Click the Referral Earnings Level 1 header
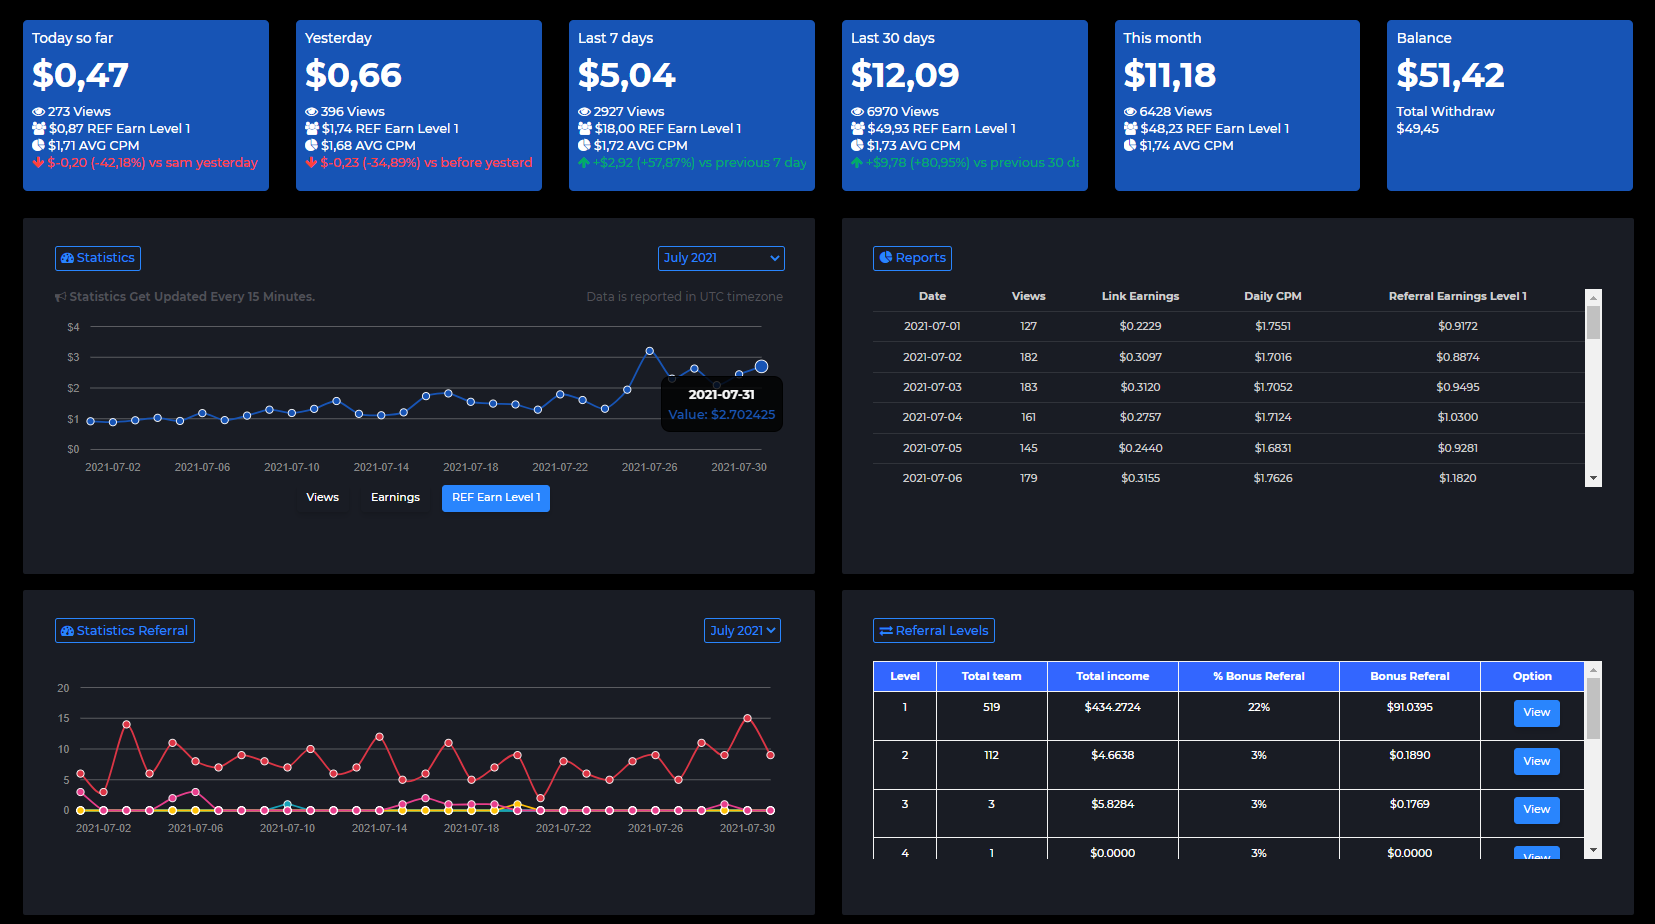This screenshot has height=924, width=1655. [x=1457, y=296]
